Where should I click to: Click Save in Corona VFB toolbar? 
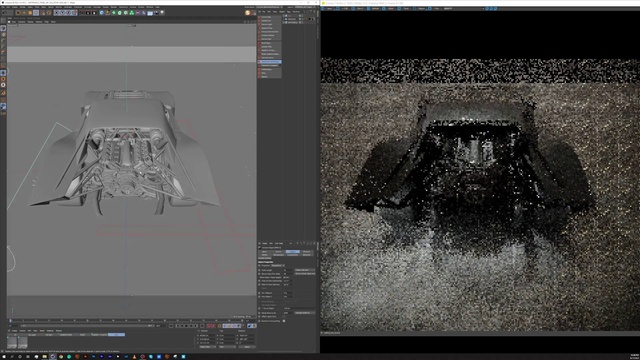326,8
